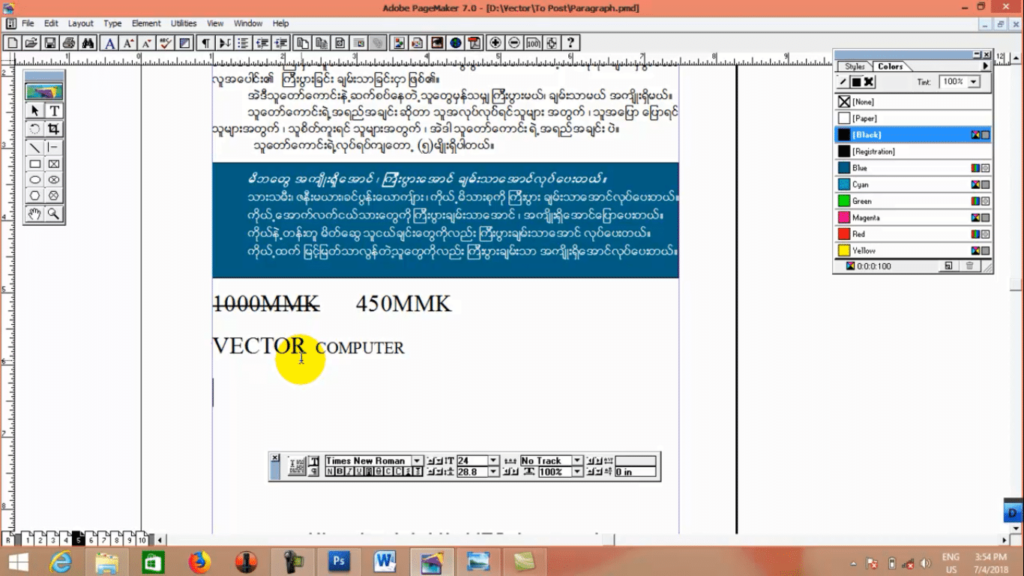Image resolution: width=1024 pixels, height=576 pixels.
Task: Open the Utilities menu
Action: [x=184, y=23]
